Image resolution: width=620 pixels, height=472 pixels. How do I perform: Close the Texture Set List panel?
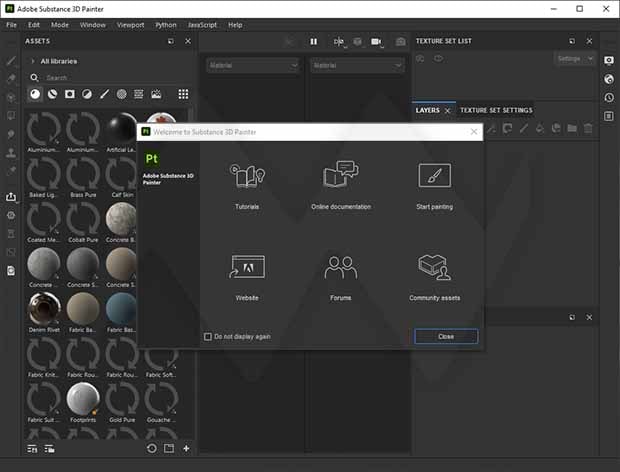[589, 41]
